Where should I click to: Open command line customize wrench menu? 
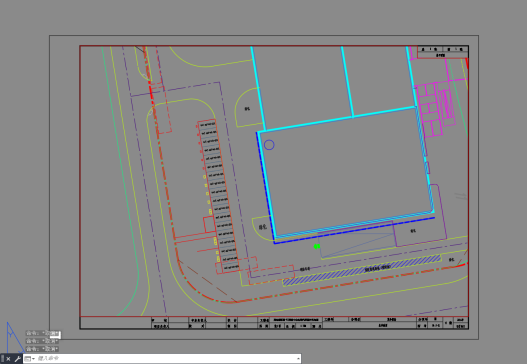click(x=17, y=359)
